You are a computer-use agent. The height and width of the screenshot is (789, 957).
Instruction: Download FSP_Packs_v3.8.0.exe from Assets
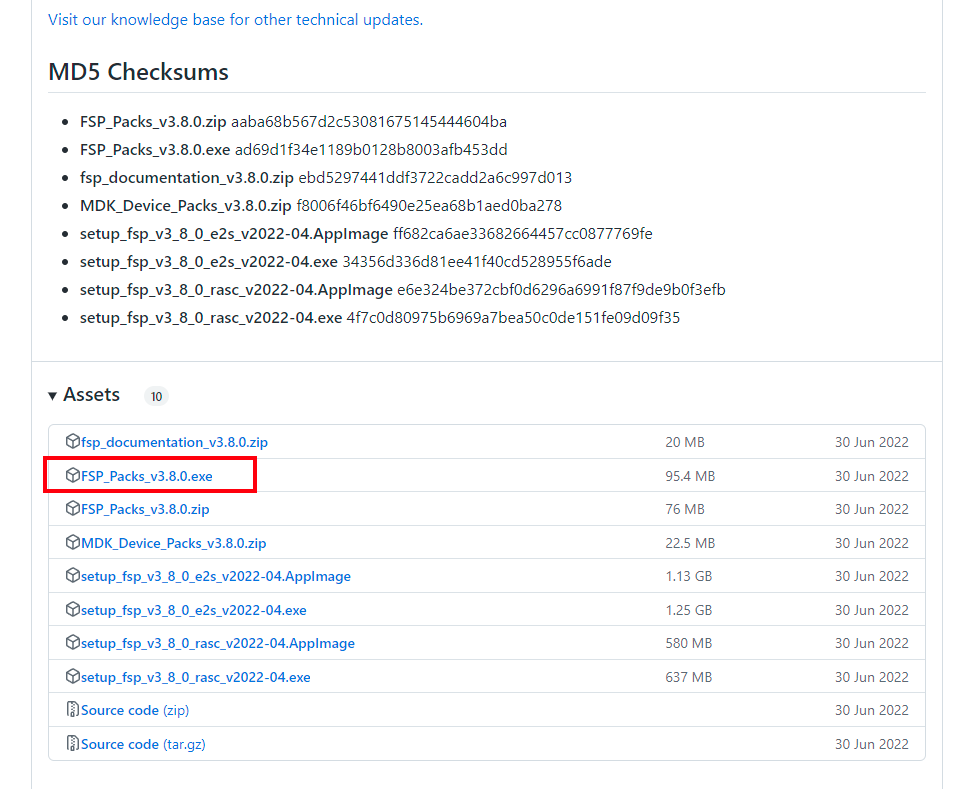146,476
